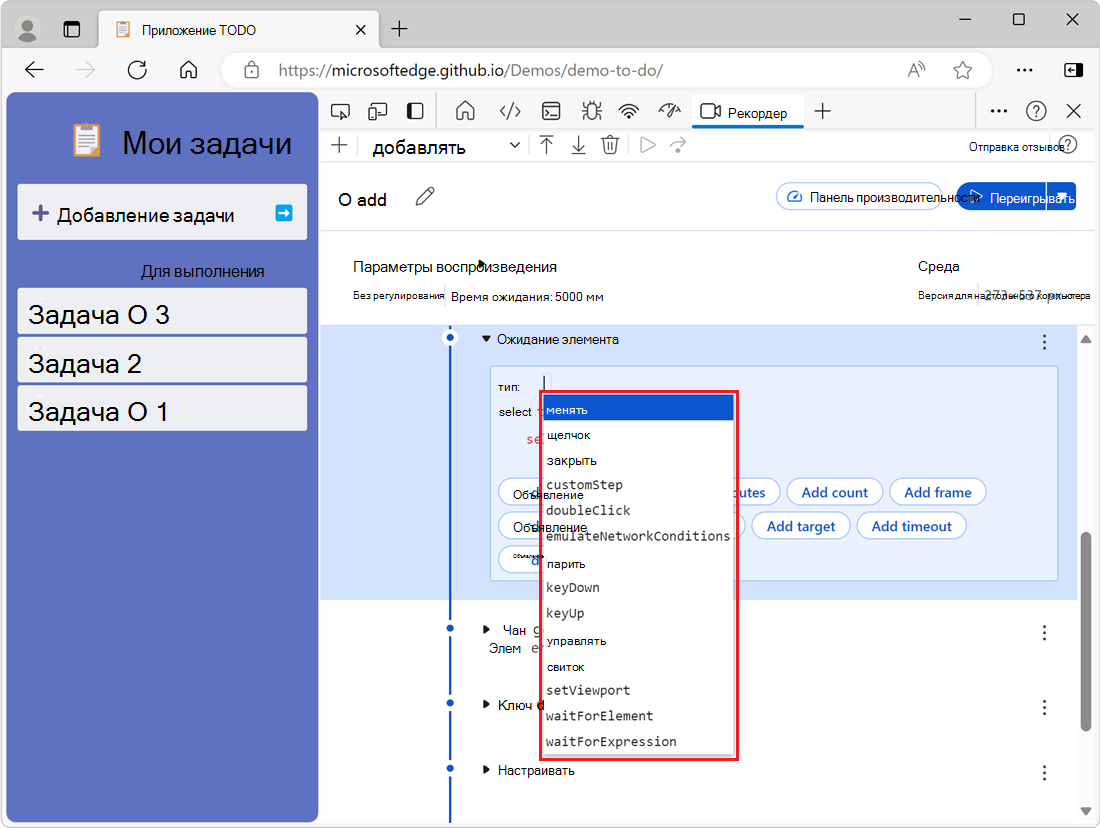This screenshot has height=828, width=1100.
Task: Create a new recording with plus
Action: [340, 146]
